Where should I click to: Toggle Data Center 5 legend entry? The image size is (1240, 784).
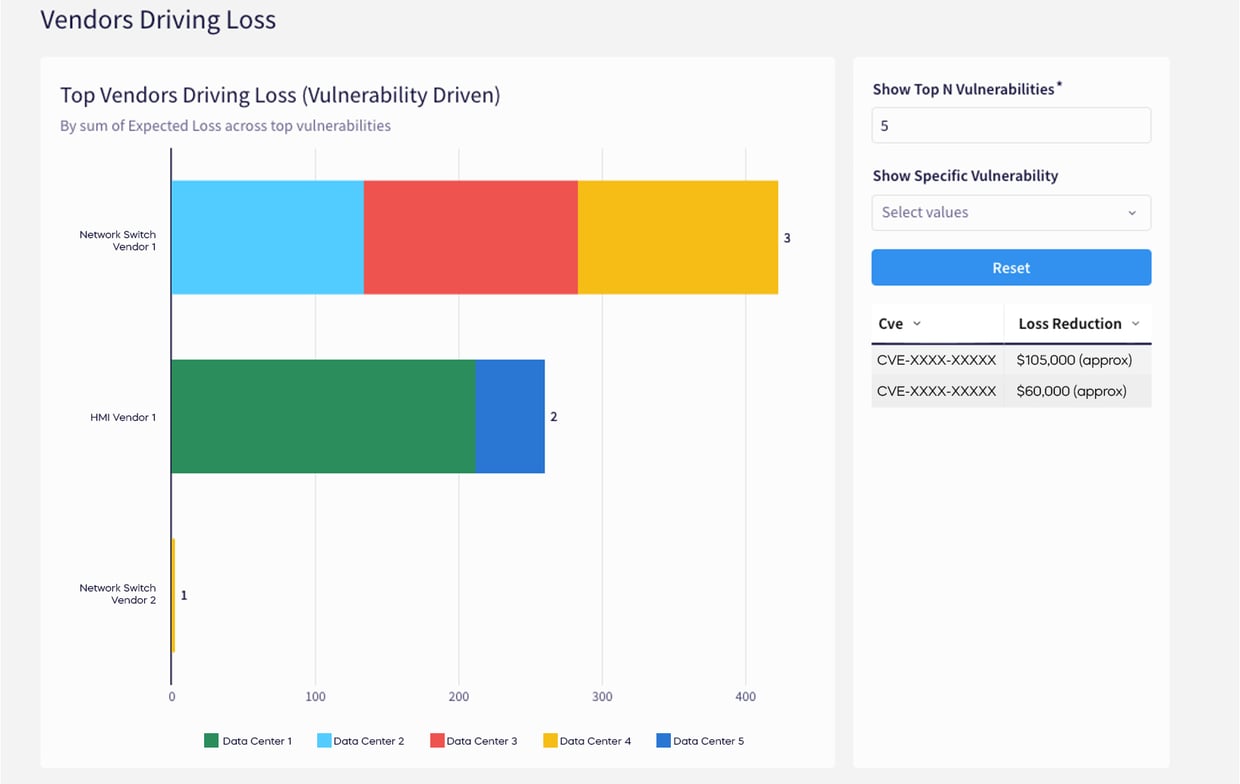[x=700, y=741]
